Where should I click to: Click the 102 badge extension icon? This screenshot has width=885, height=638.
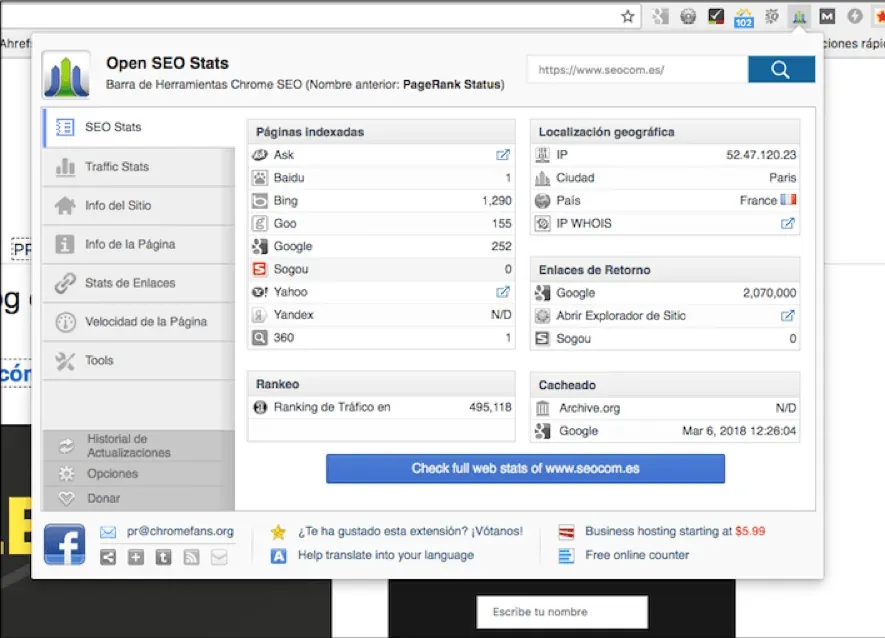click(744, 18)
